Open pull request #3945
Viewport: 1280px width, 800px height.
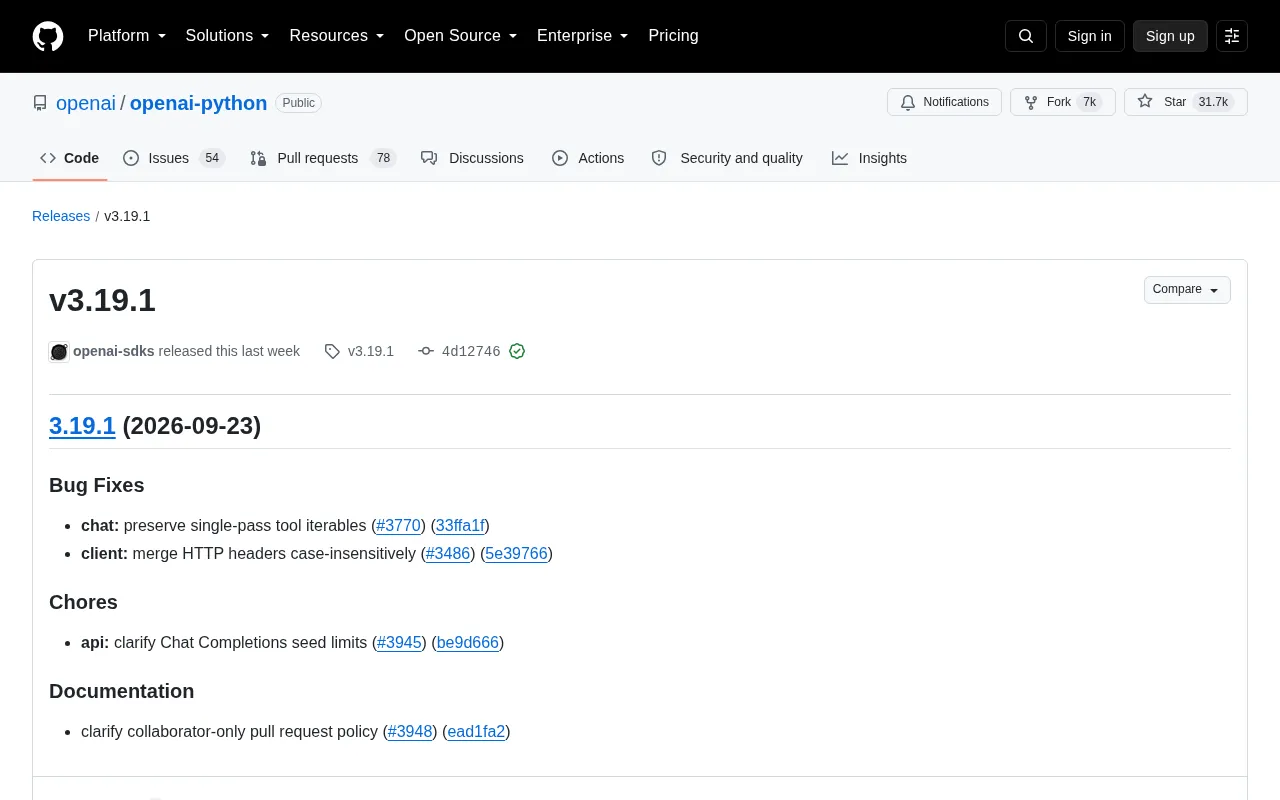click(x=399, y=642)
